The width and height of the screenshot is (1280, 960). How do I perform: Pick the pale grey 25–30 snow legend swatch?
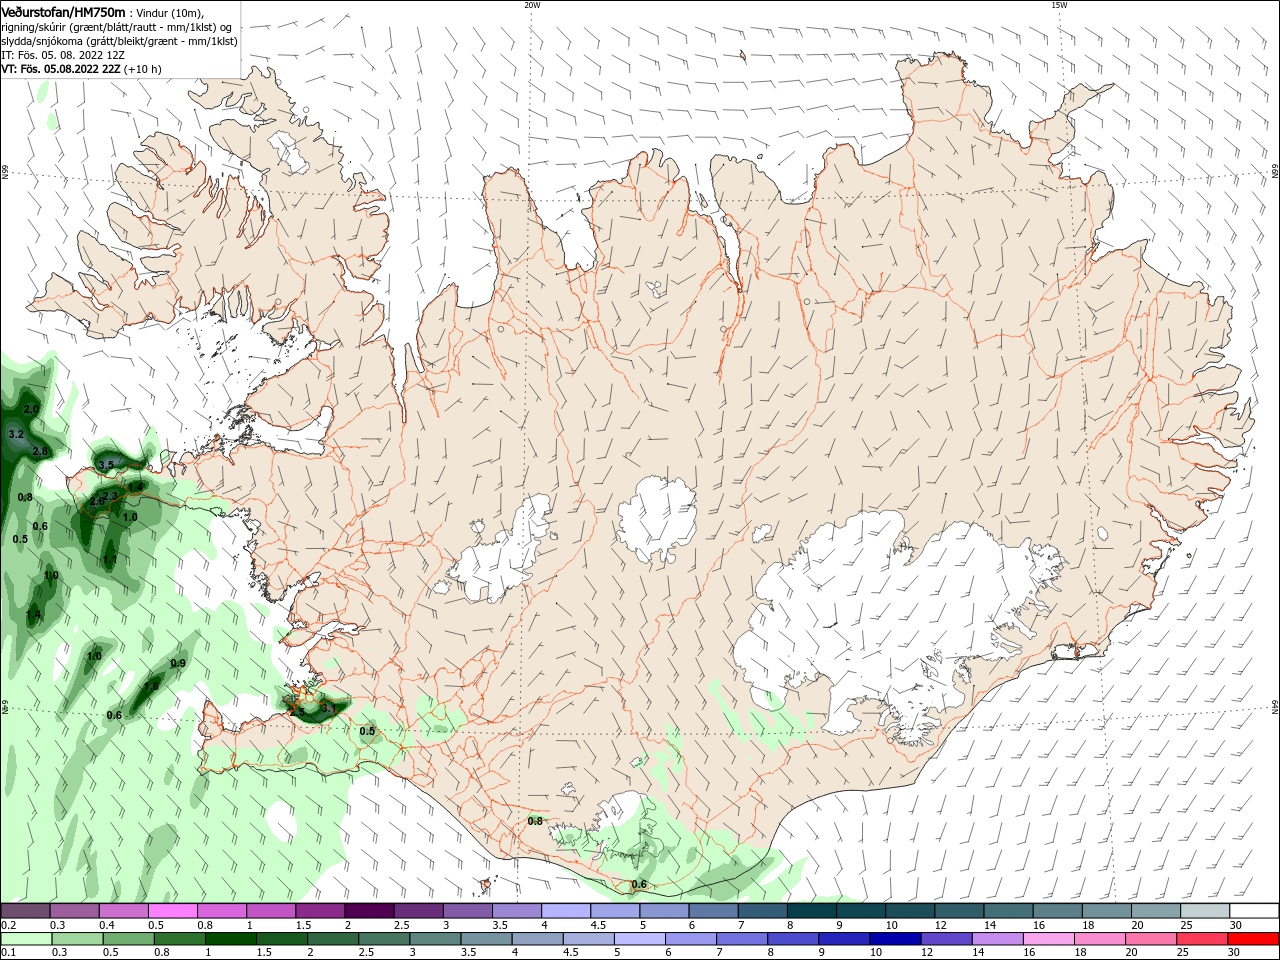[1205, 911]
